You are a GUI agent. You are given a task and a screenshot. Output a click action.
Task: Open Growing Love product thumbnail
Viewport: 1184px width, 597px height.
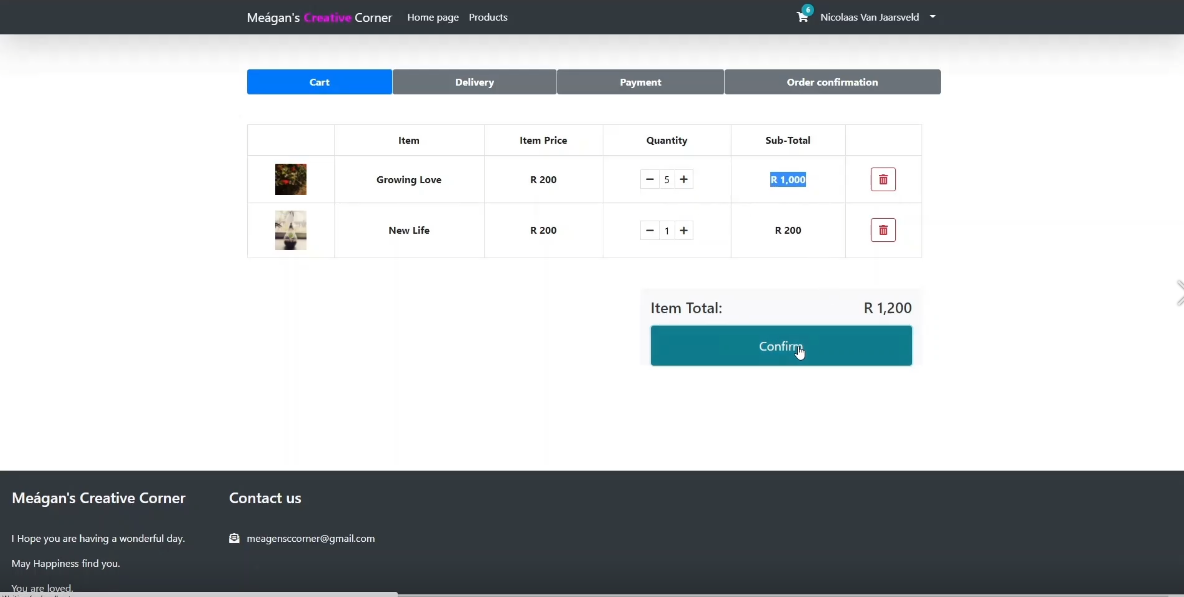click(291, 180)
